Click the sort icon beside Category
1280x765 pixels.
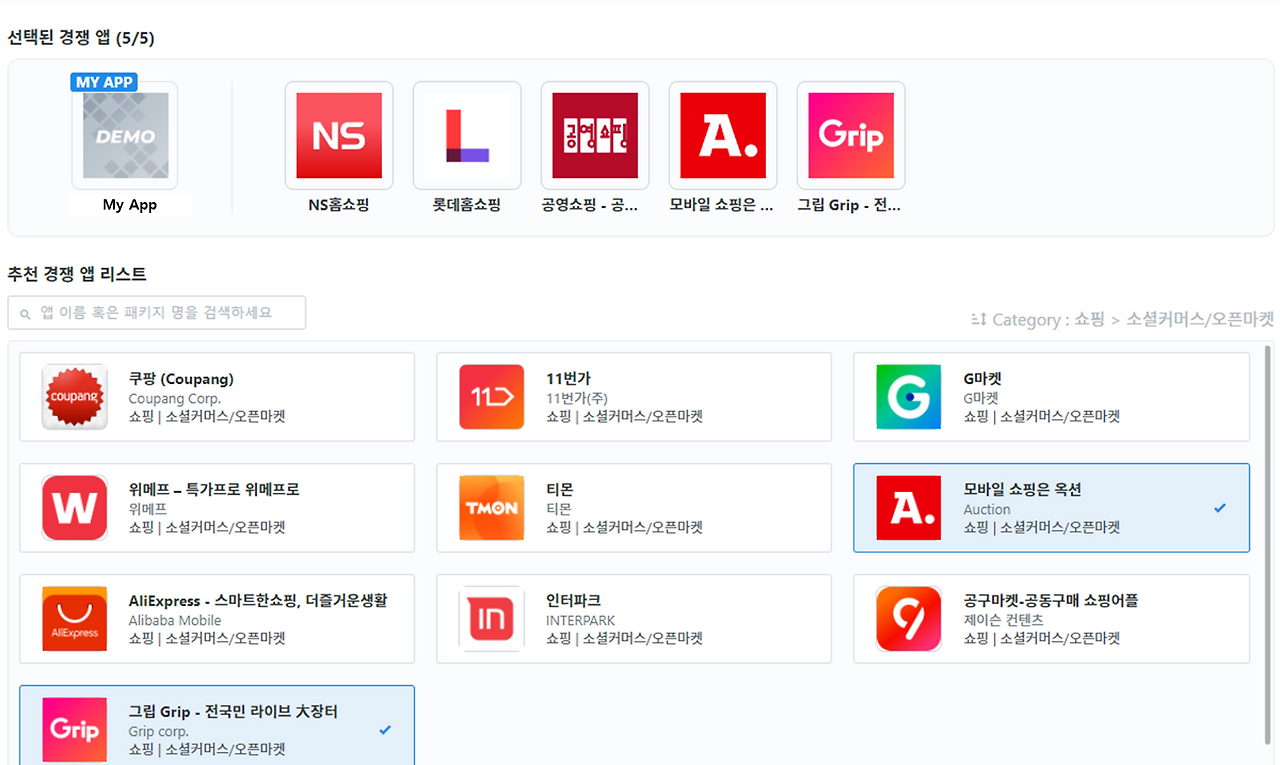pyautogui.click(x=979, y=320)
